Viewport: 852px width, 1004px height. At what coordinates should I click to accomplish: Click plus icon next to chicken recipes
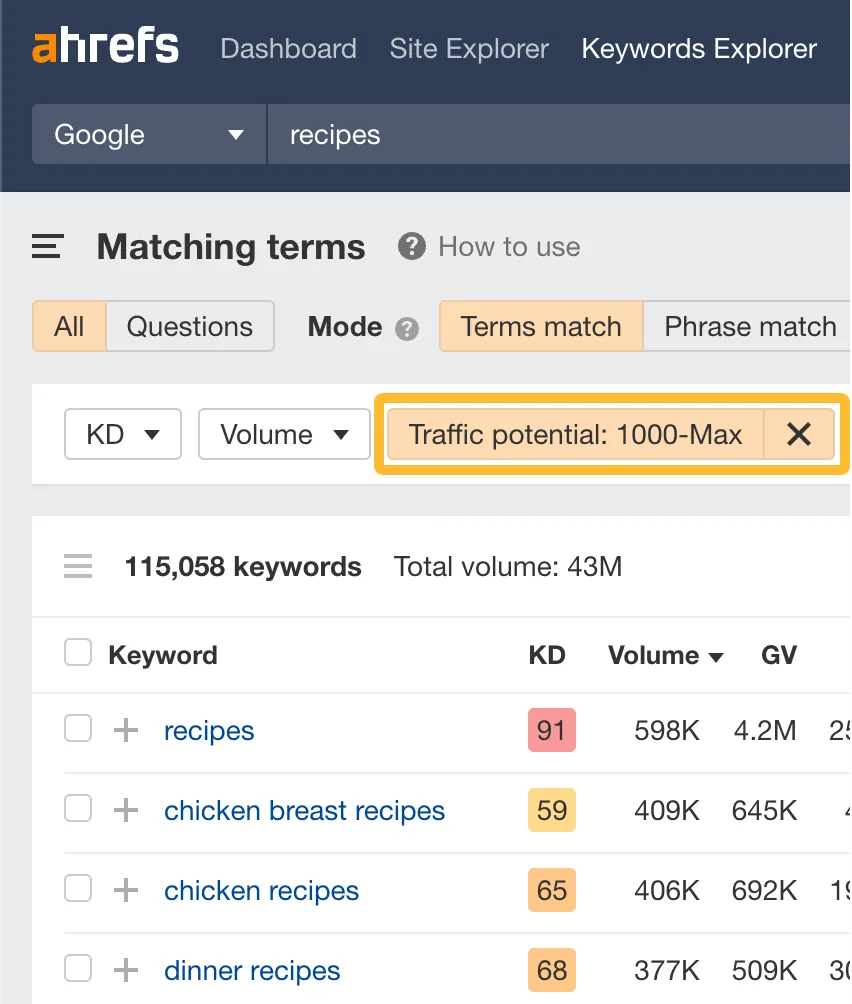click(126, 890)
